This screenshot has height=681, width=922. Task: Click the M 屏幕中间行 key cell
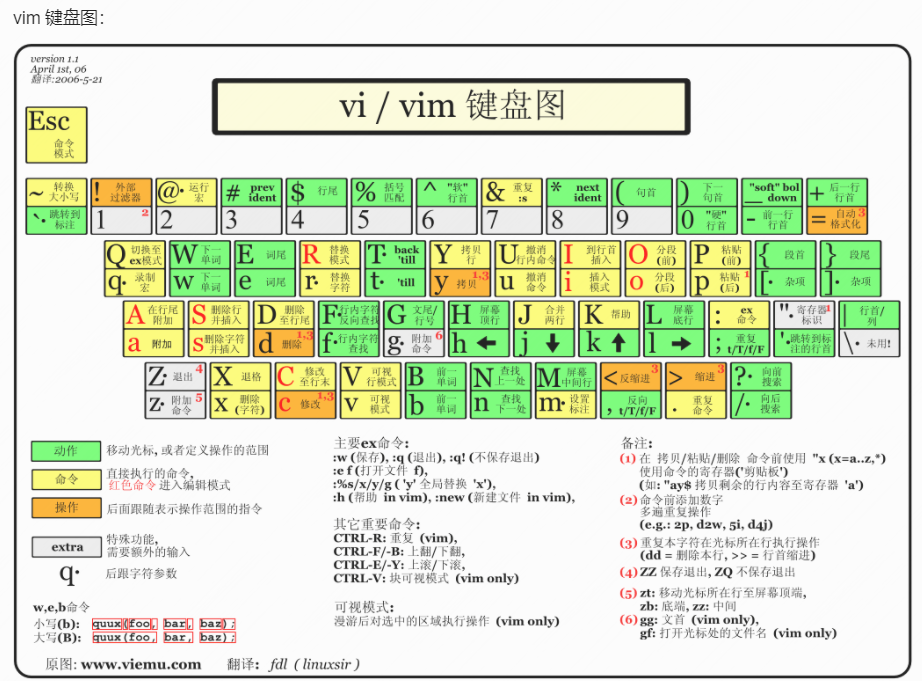pos(566,376)
